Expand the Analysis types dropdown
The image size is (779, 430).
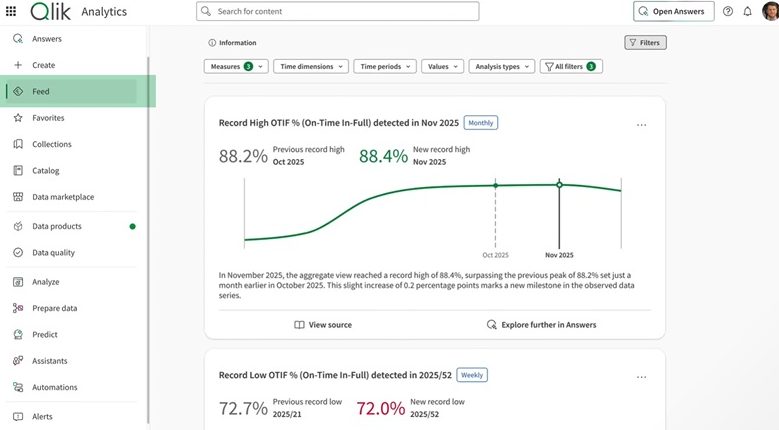pos(502,67)
